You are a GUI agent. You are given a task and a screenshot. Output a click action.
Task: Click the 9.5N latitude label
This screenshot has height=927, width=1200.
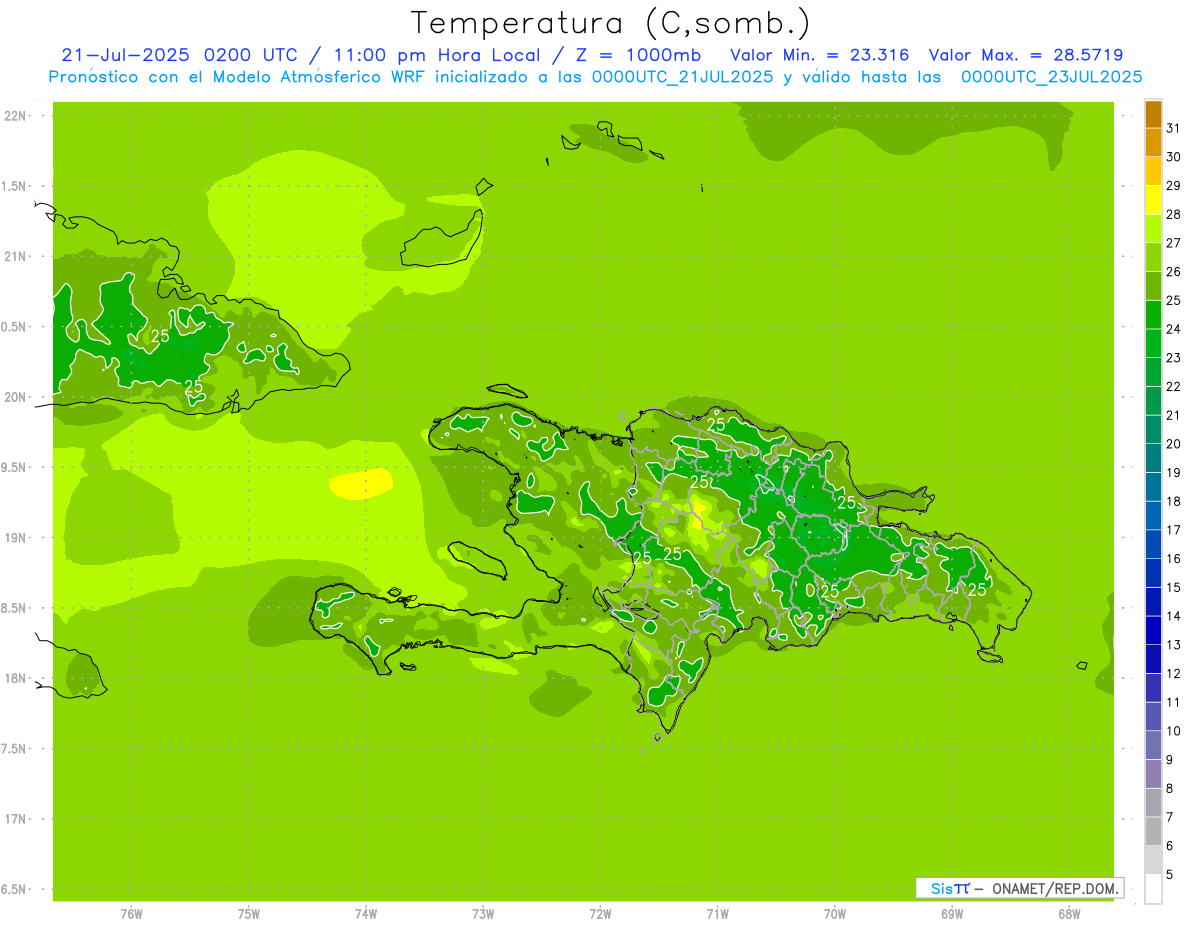pyautogui.click(x=16, y=467)
